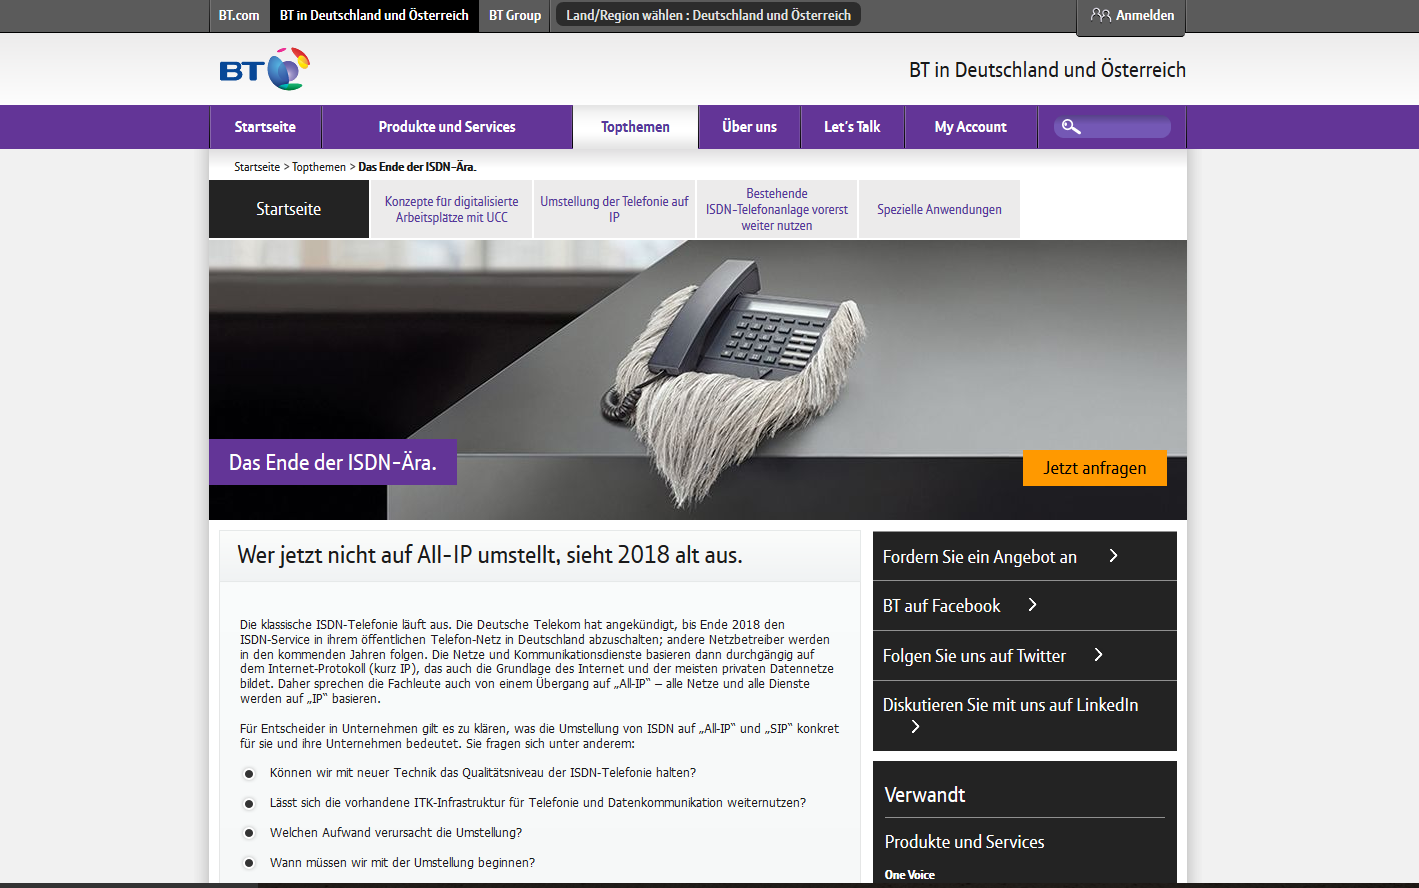Screen dimensions: 1419x888
Task: Click the Das Ende der ISDN-Ära banner title
Action: [333, 462]
